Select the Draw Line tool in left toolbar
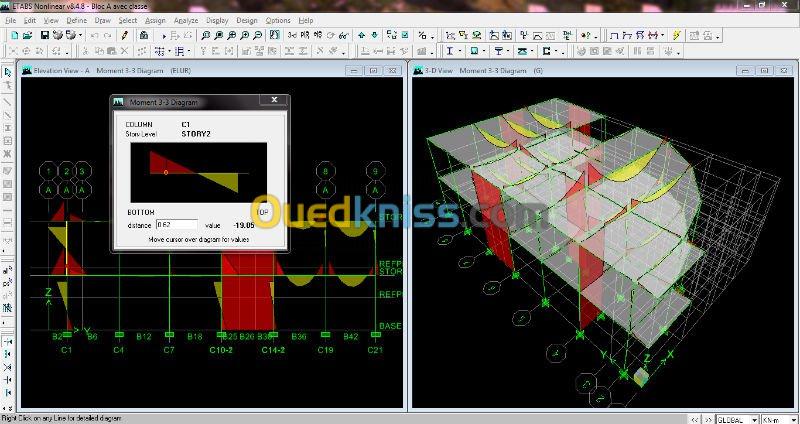The height and width of the screenshot is (424, 800). tap(7, 102)
